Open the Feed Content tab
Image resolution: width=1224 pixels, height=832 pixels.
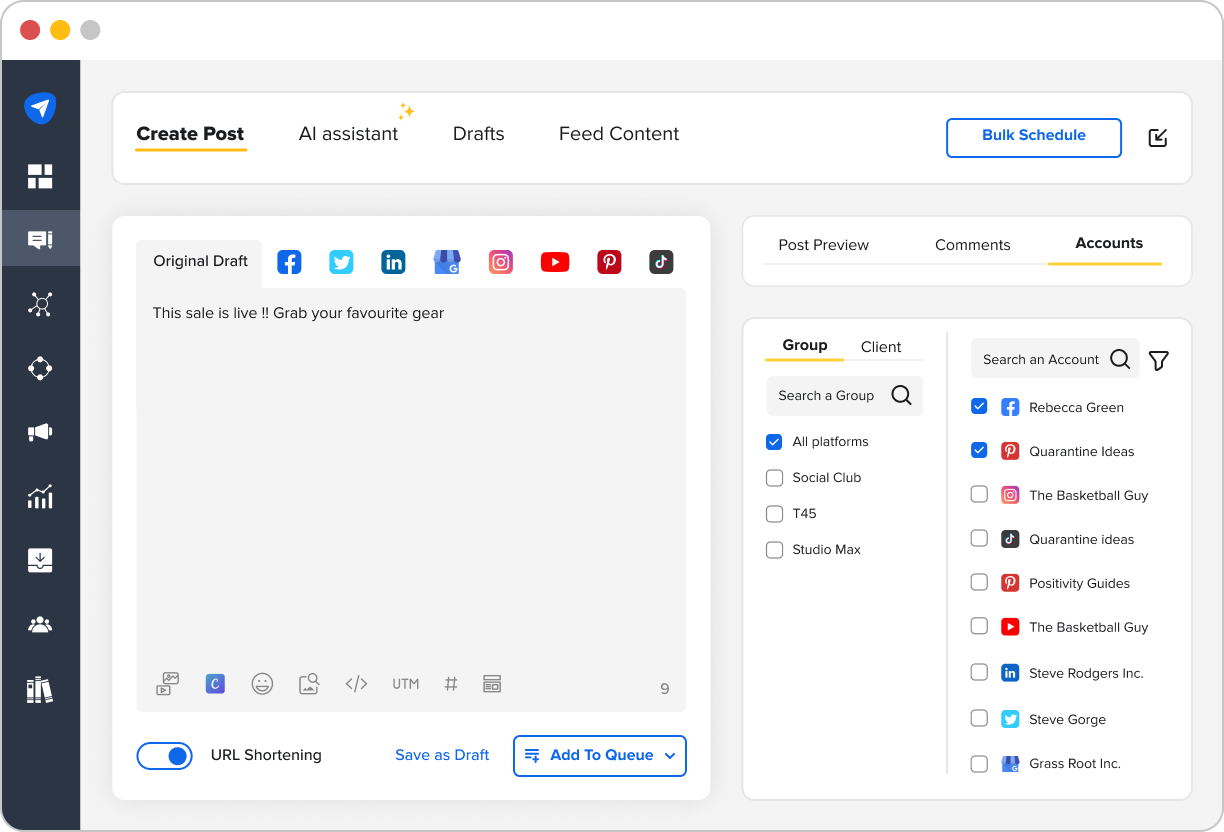click(619, 133)
